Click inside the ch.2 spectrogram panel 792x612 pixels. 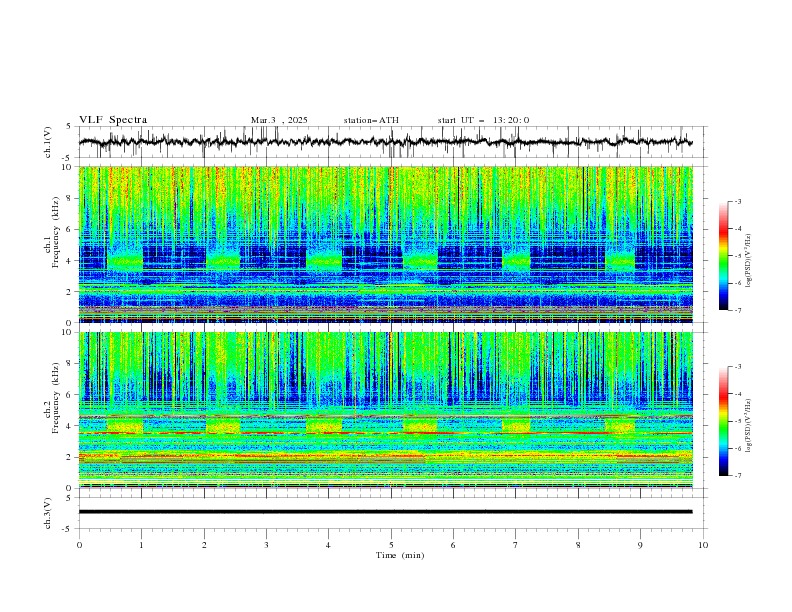point(385,410)
